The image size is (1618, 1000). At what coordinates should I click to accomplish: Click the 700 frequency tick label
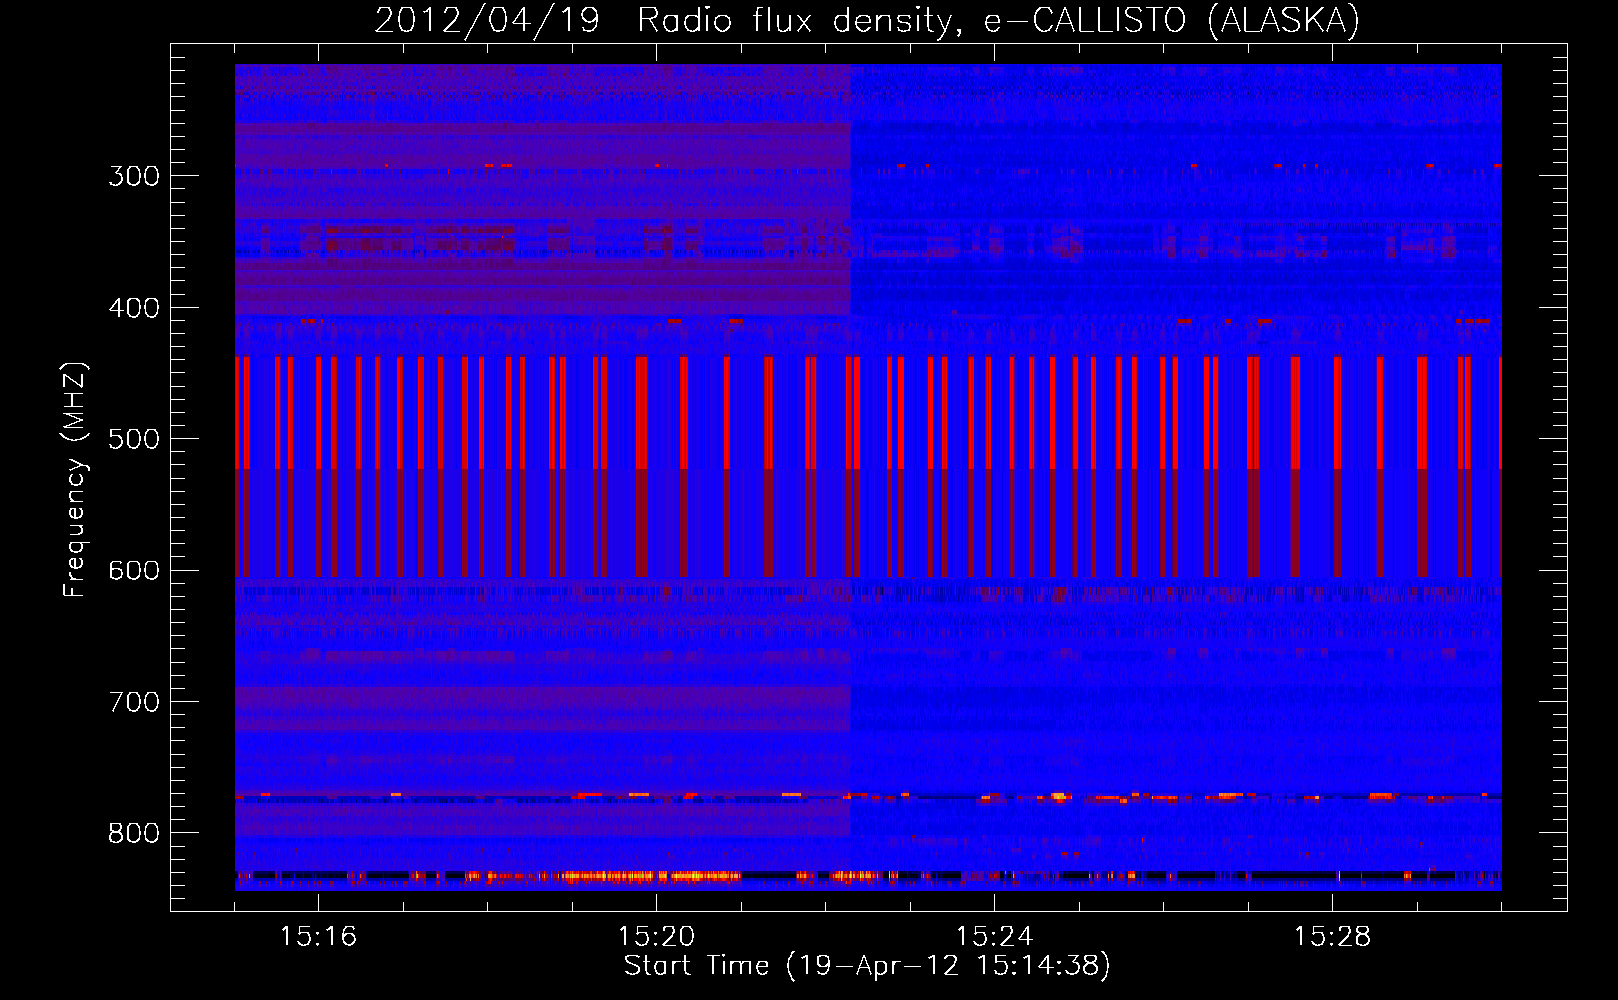[x=134, y=702]
